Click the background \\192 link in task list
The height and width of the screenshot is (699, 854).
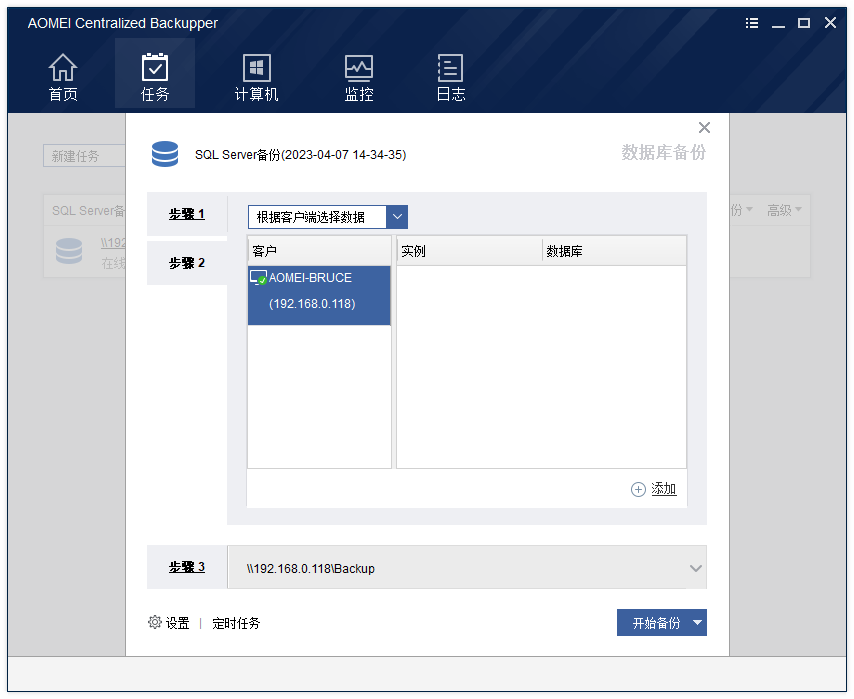(x=113, y=242)
